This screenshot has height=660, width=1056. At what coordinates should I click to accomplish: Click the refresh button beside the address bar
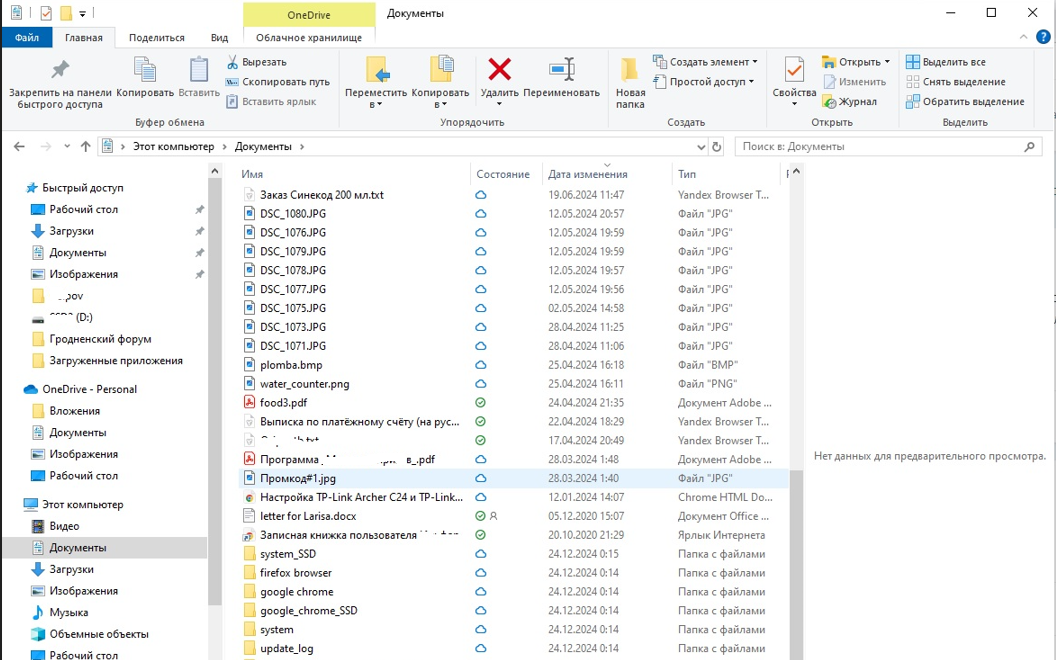point(716,147)
